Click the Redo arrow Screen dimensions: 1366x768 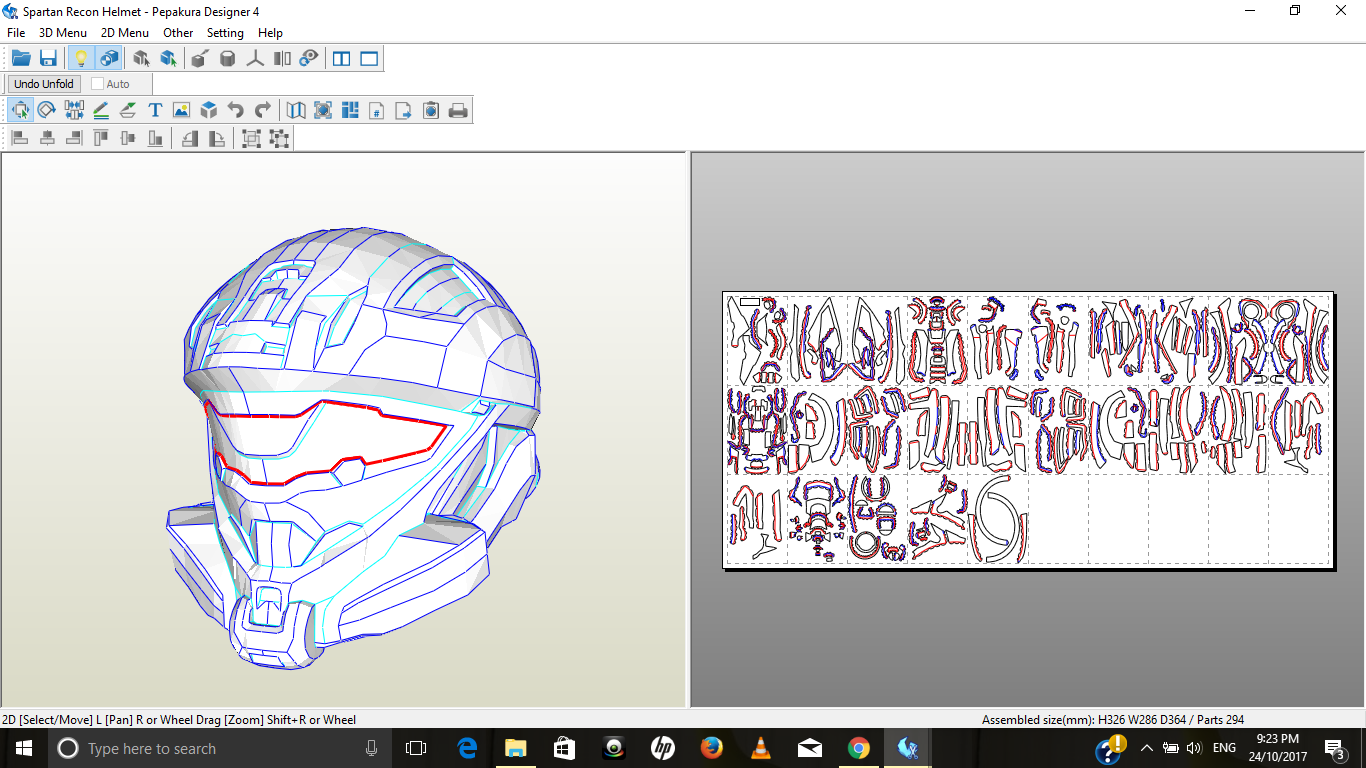click(x=262, y=110)
